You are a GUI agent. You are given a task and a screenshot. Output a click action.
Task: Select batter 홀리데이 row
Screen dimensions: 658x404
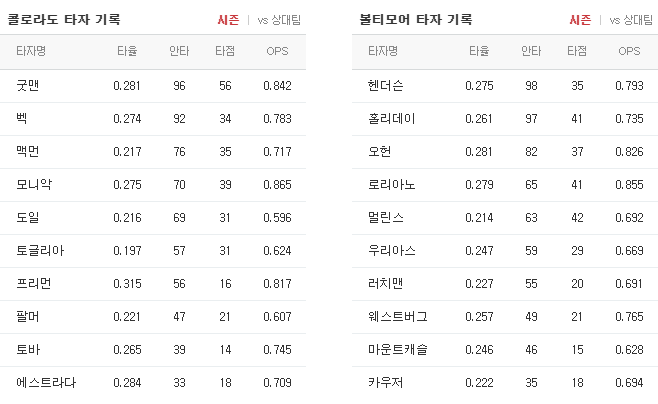pyautogui.click(x=505, y=119)
